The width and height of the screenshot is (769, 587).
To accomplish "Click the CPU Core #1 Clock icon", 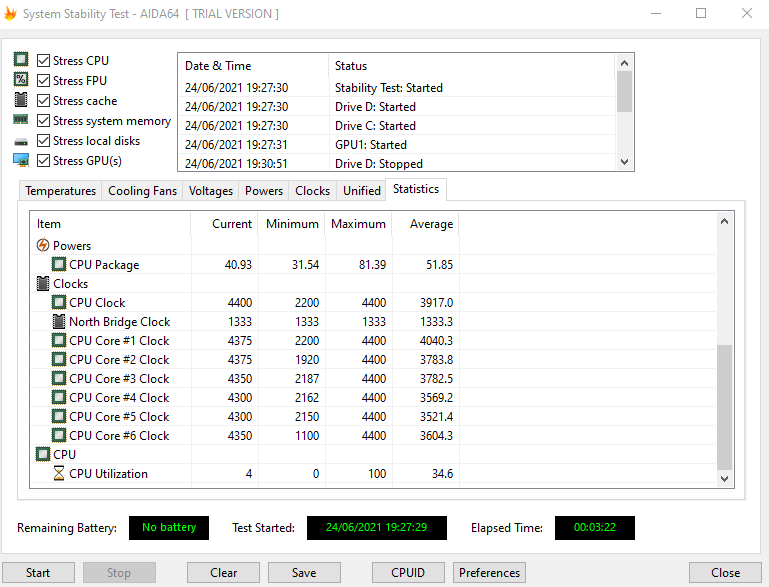I will (x=59, y=340).
